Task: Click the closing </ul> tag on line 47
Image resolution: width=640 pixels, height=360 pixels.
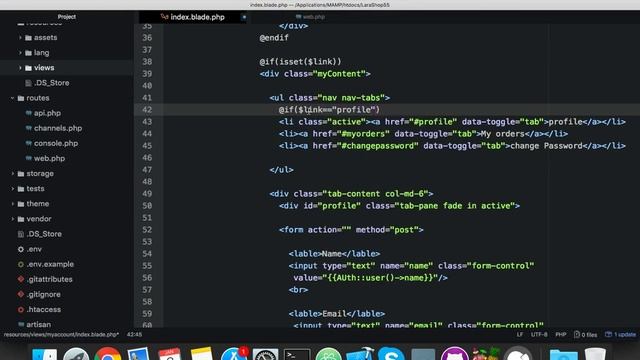Action: [281, 170]
